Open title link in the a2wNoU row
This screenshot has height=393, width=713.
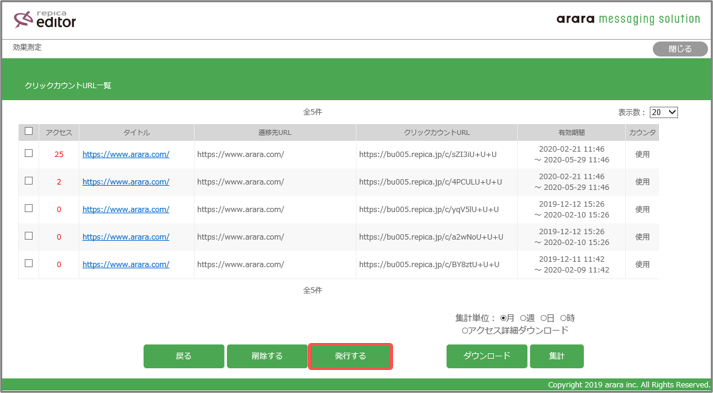coord(126,237)
